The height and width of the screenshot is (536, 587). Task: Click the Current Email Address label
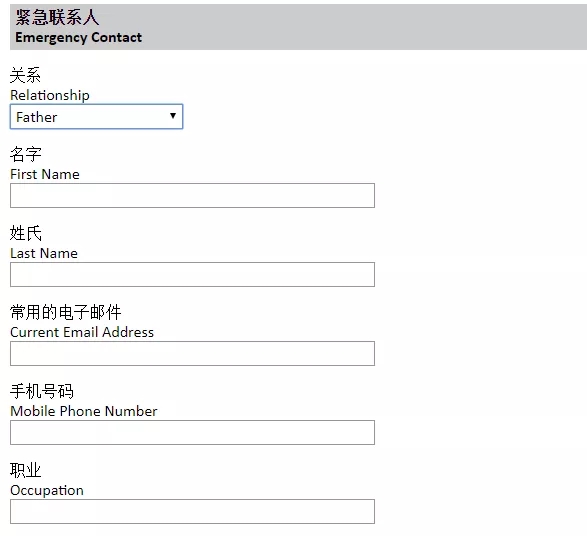pyautogui.click(x=82, y=332)
